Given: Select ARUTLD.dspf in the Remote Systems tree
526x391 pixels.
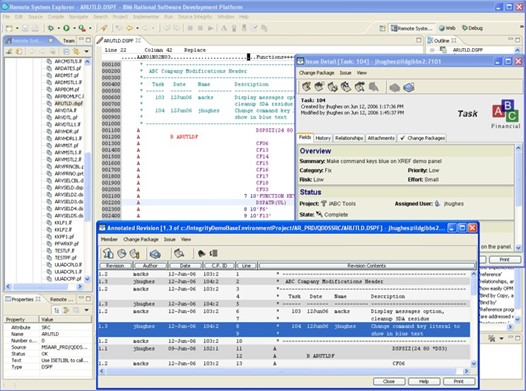Looking at the screenshot, I should click(x=68, y=103).
